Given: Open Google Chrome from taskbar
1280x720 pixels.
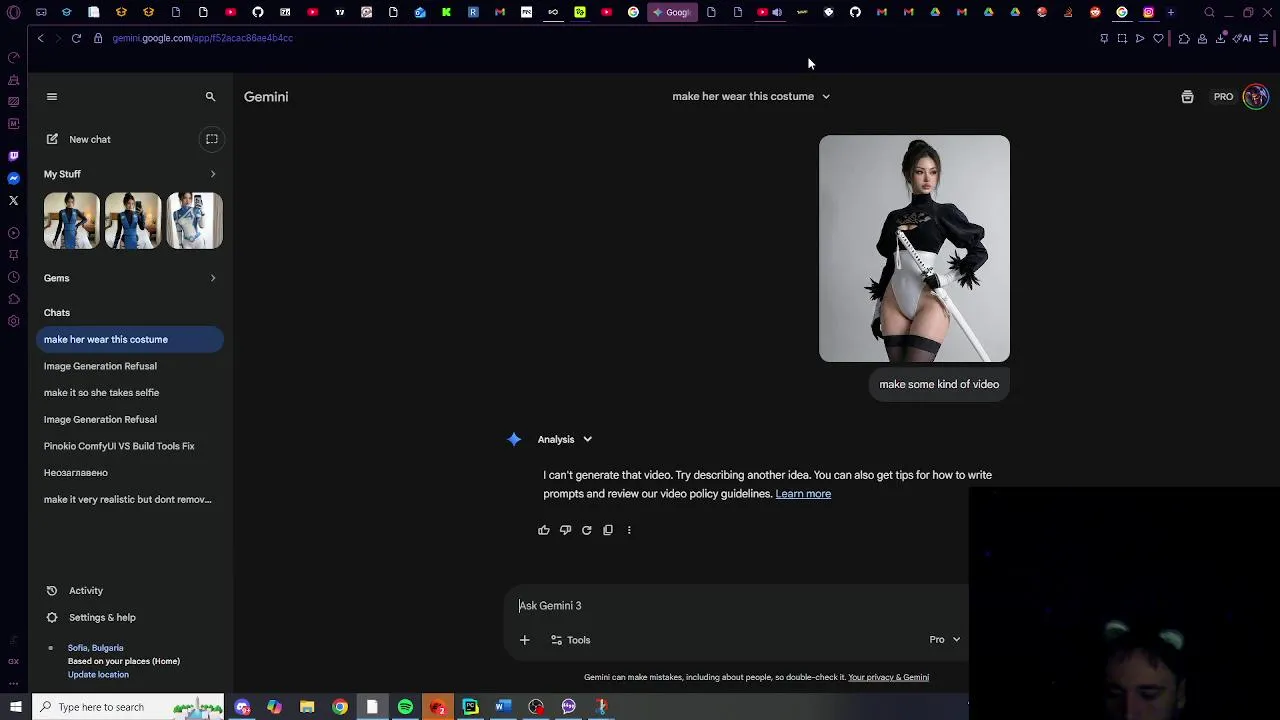Looking at the screenshot, I should coord(340,707).
